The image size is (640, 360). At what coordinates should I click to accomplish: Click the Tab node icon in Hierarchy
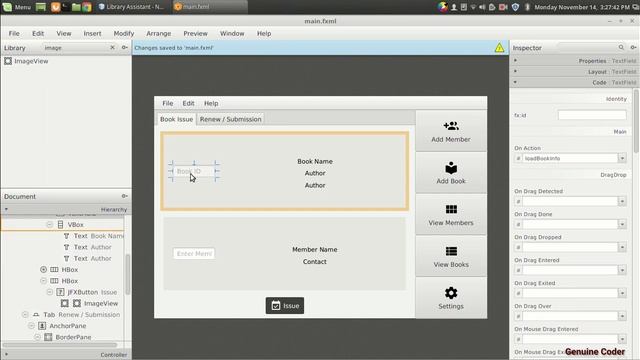point(36,314)
